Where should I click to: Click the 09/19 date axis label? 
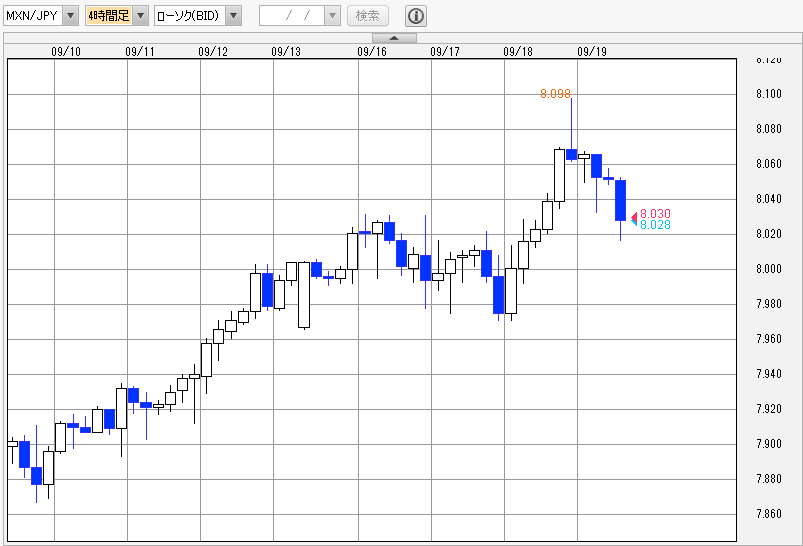(x=592, y=51)
